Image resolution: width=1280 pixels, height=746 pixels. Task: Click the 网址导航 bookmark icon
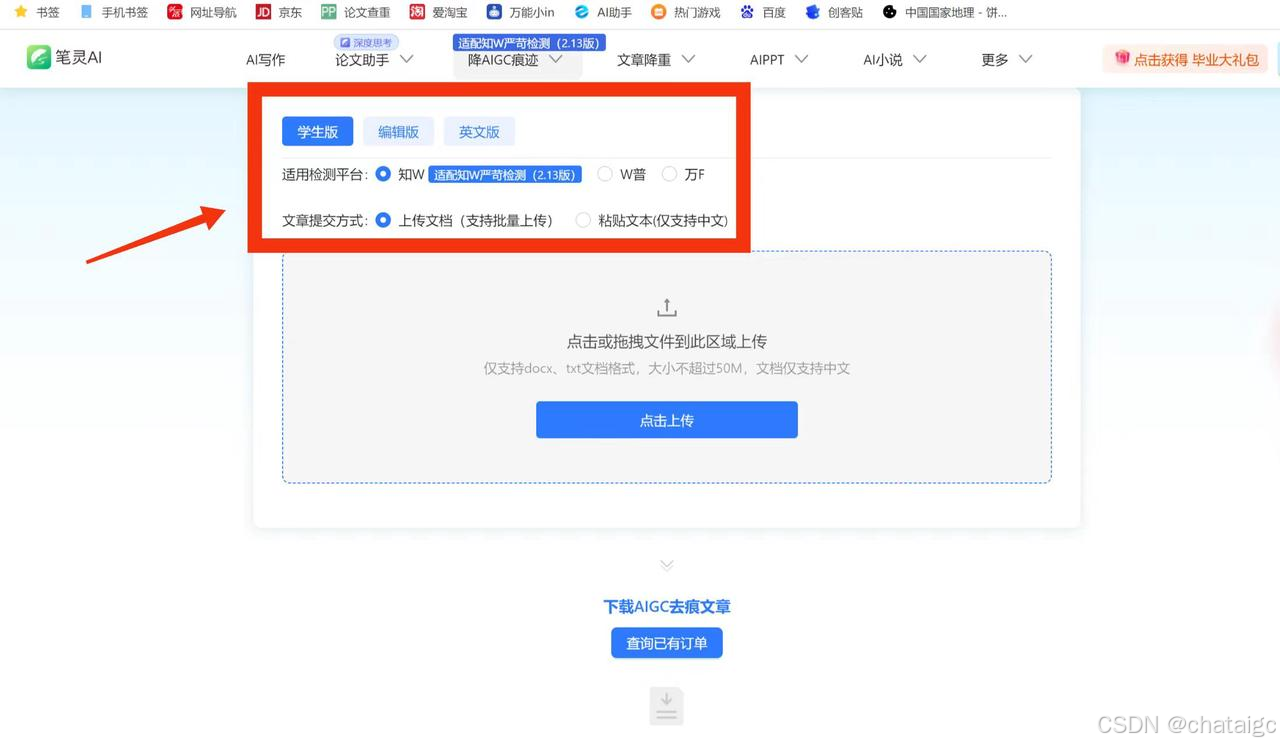click(x=175, y=12)
